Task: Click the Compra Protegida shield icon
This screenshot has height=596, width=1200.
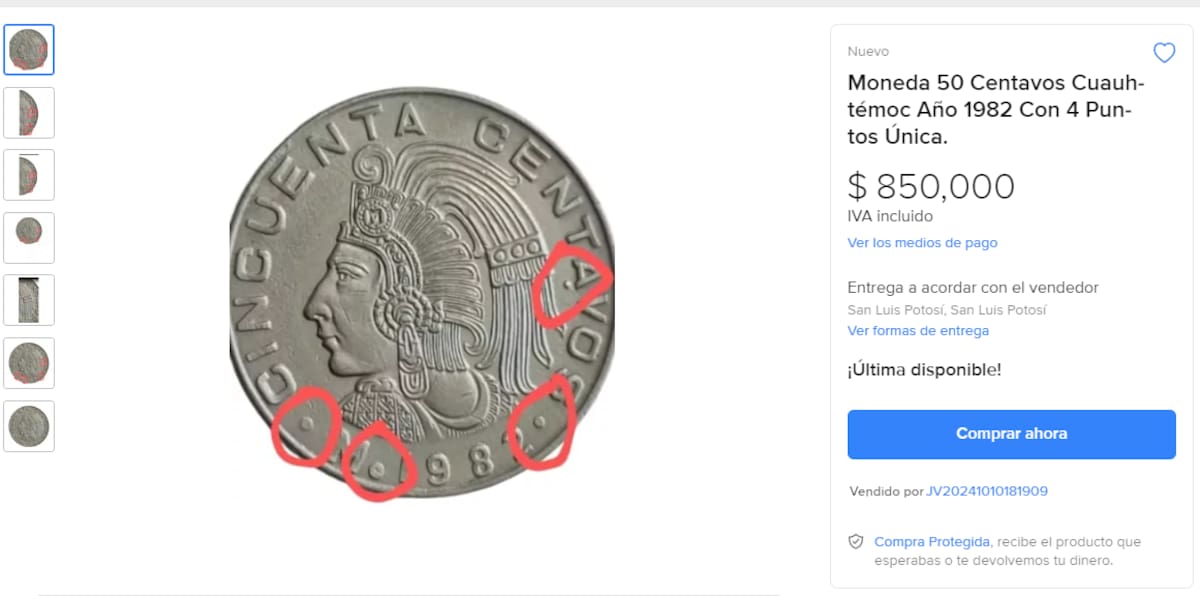Action: tap(856, 541)
